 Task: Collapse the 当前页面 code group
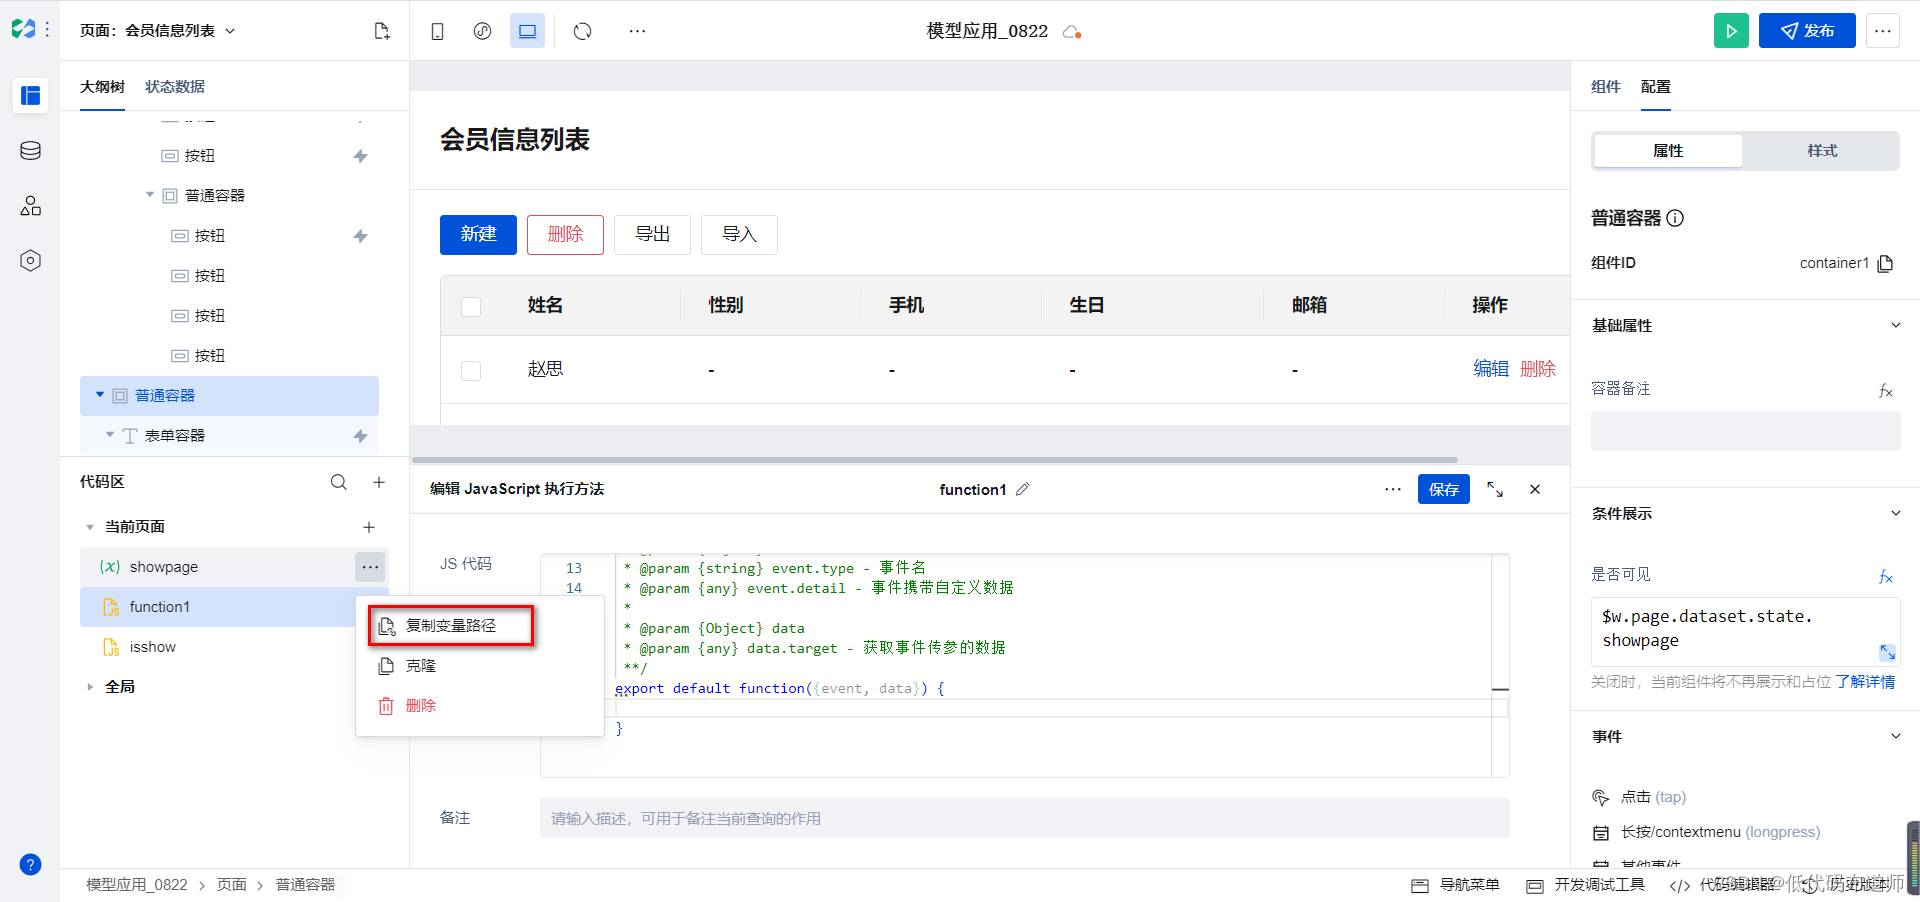point(90,527)
